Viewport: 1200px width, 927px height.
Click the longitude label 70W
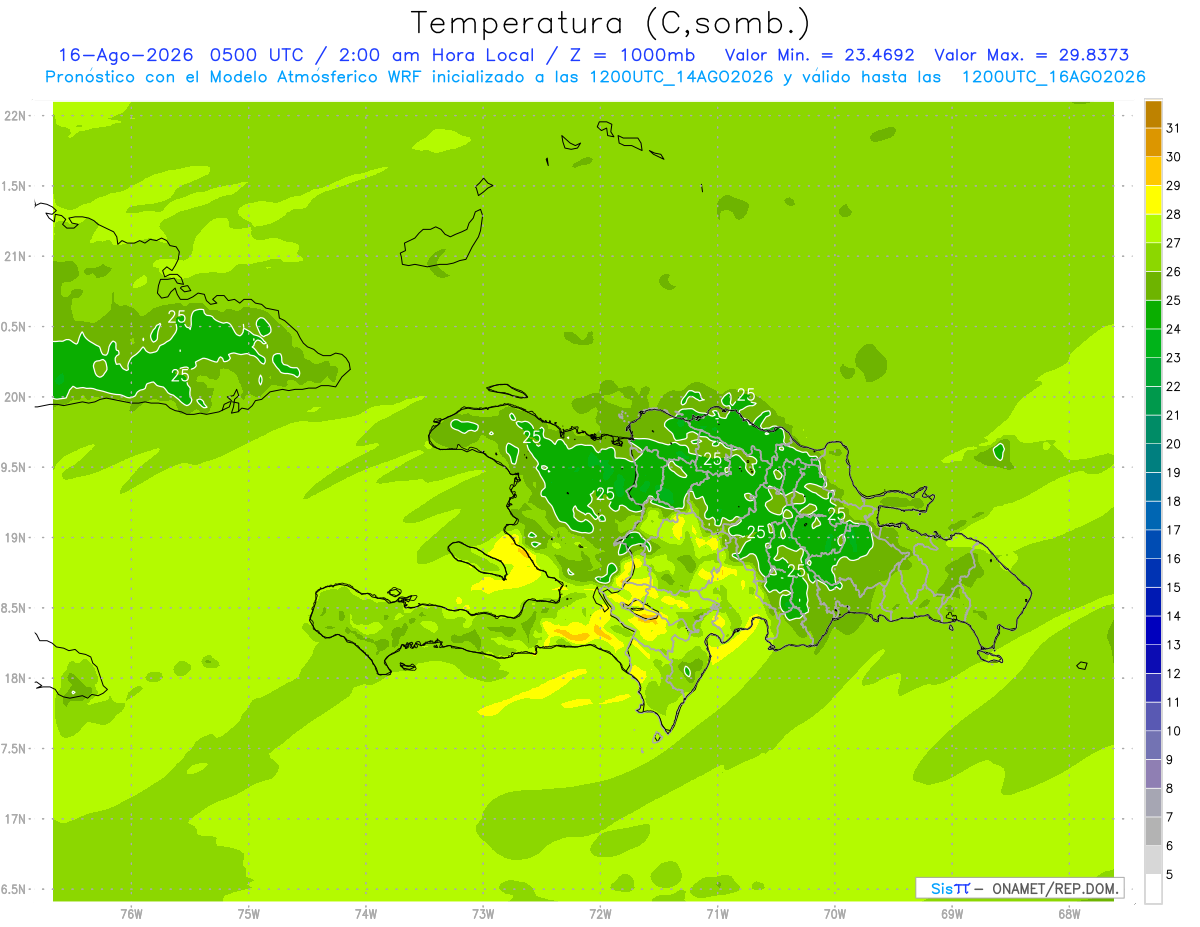[x=835, y=914]
